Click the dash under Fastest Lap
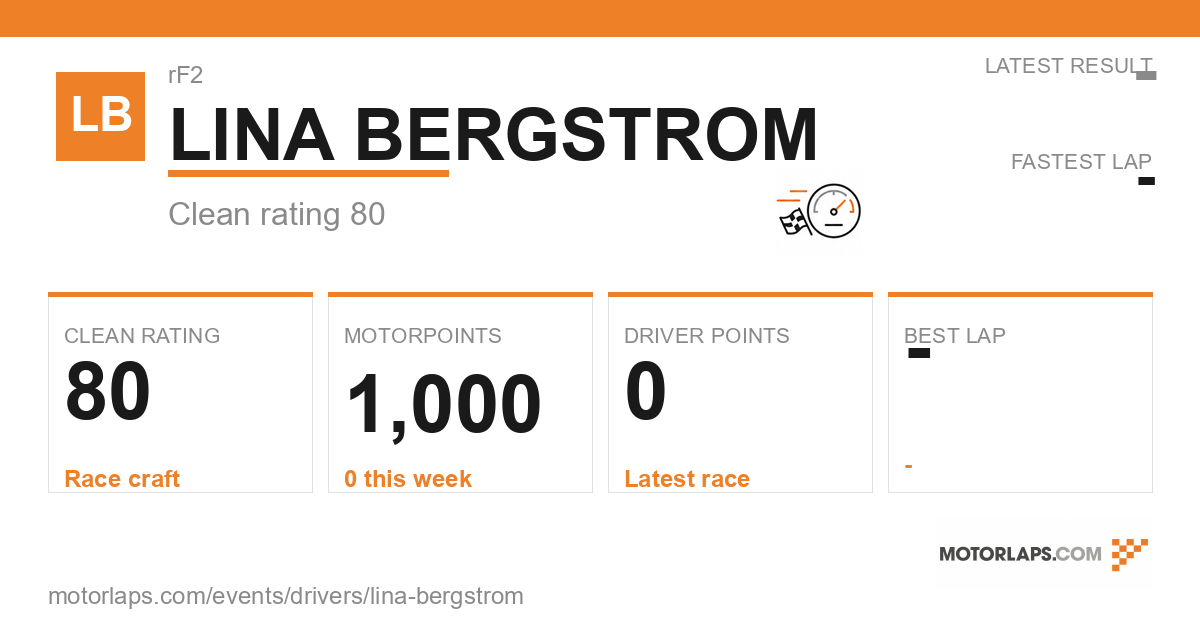 (1147, 181)
